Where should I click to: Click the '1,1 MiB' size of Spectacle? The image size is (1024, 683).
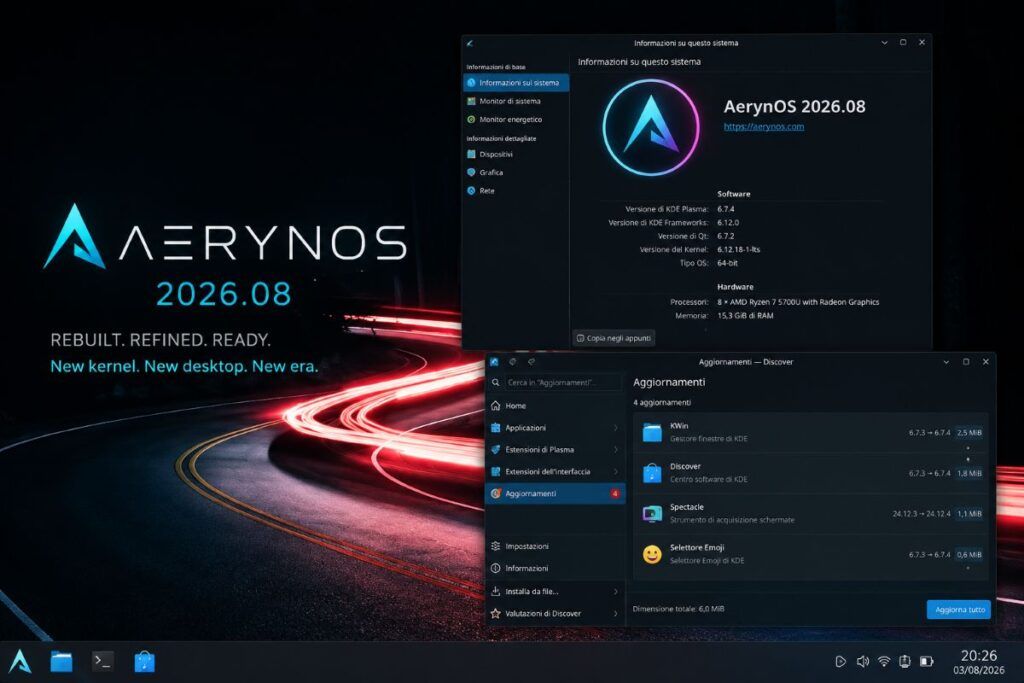(x=969, y=514)
